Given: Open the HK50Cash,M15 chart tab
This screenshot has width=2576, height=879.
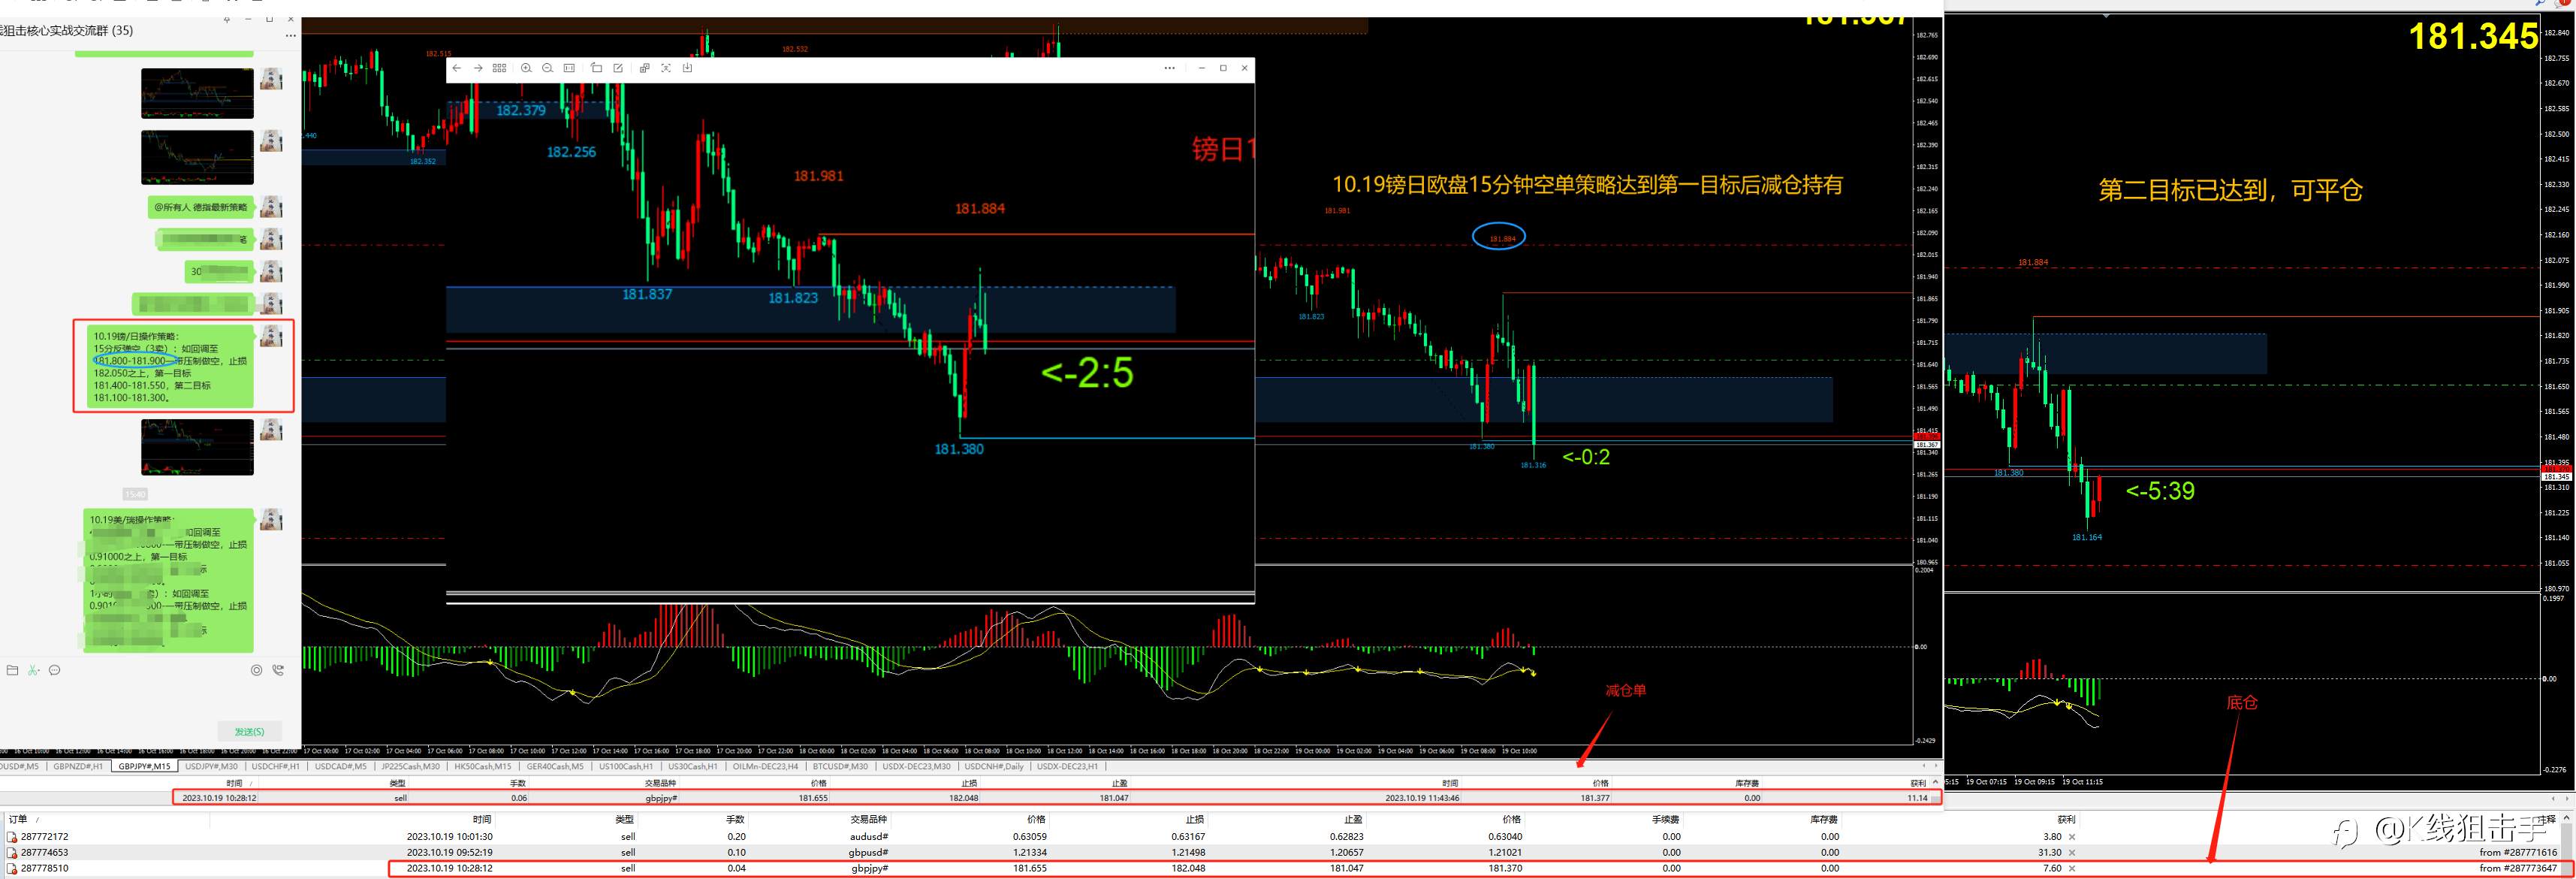Looking at the screenshot, I should pyautogui.click(x=482, y=767).
